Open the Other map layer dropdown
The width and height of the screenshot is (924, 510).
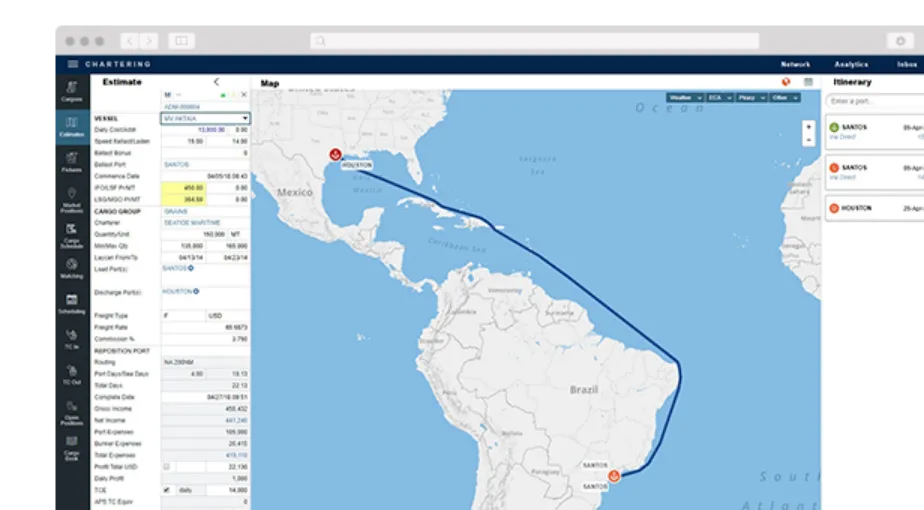click(784, 97)
